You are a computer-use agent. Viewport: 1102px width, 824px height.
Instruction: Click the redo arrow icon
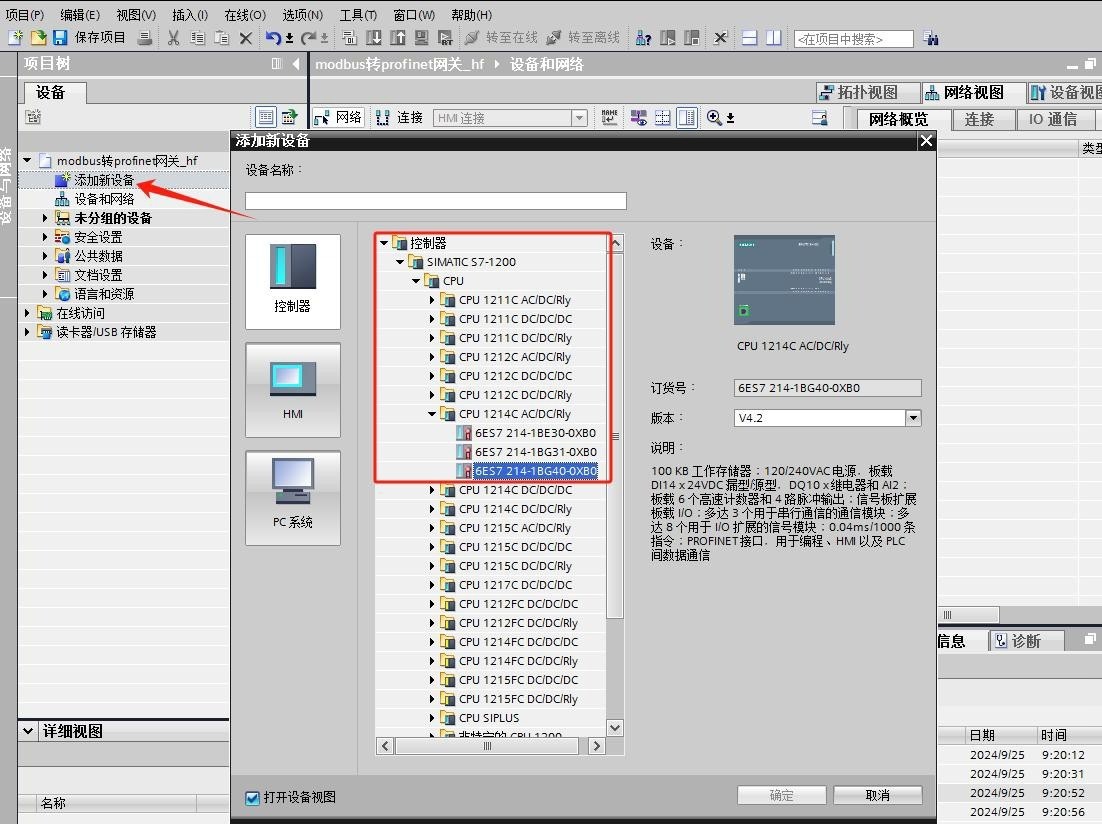[x=309, y=37]
